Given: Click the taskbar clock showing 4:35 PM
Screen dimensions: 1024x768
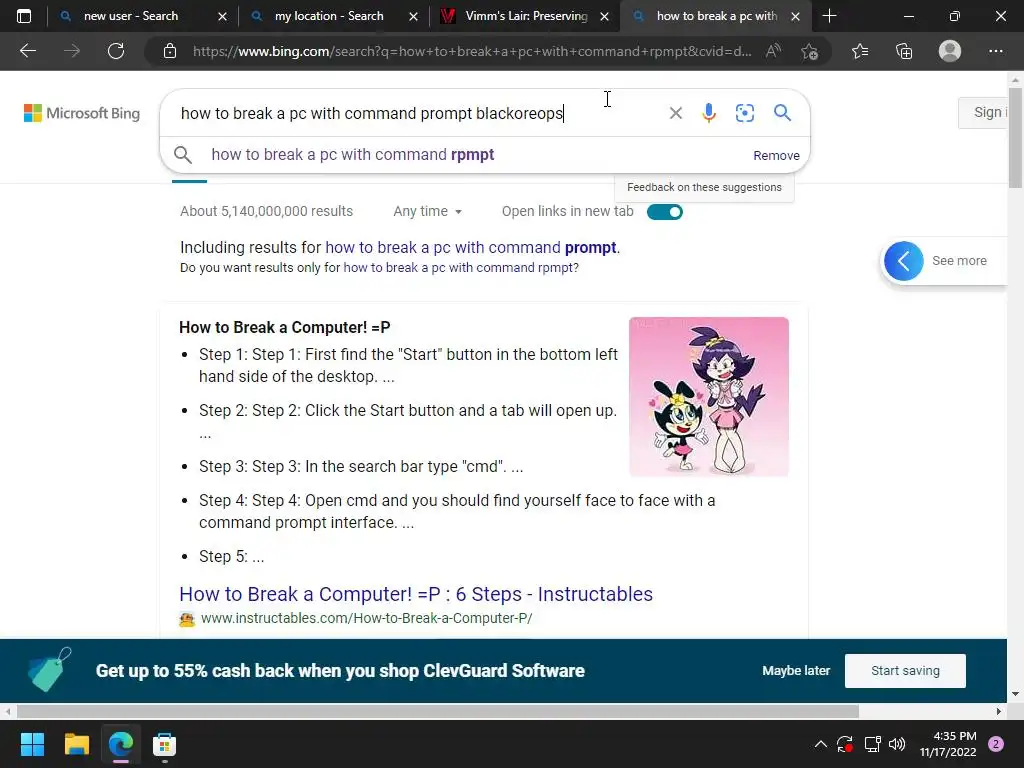Looking at the screenshot, I should point(948,744).
